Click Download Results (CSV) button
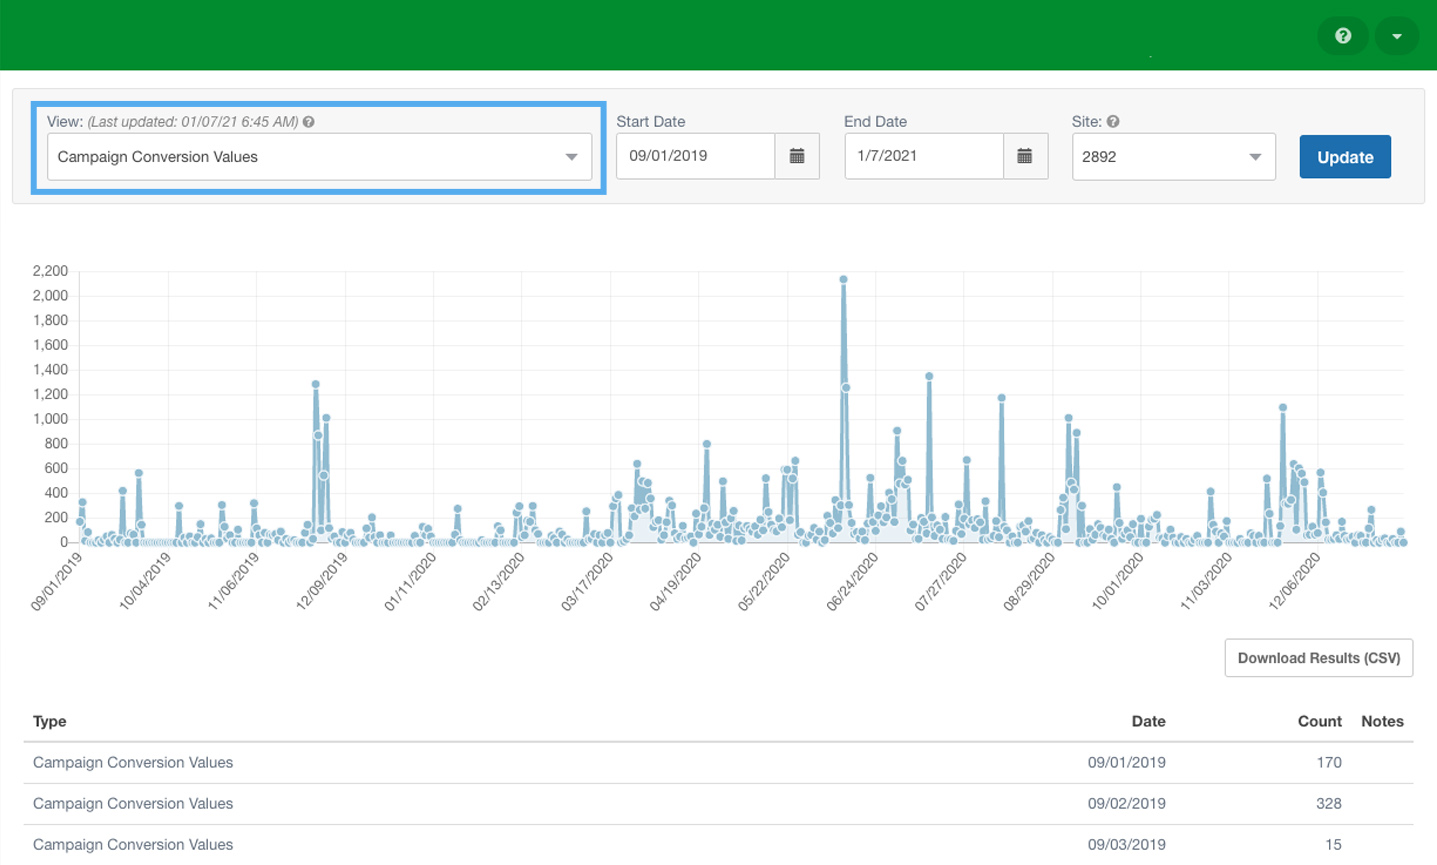The width and height of the screenshot is (1437, 865). (1318, 658)
